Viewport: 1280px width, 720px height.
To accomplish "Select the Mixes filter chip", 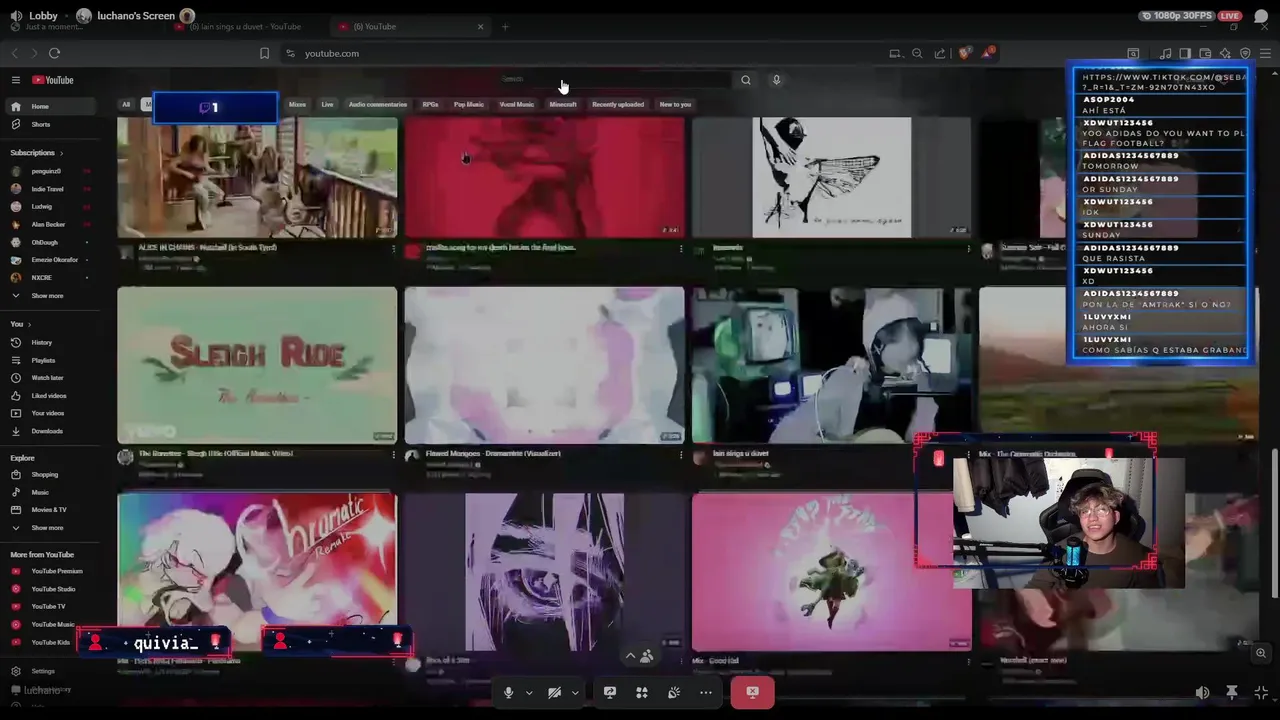I will pyautogui.click(x=297, y=104).
